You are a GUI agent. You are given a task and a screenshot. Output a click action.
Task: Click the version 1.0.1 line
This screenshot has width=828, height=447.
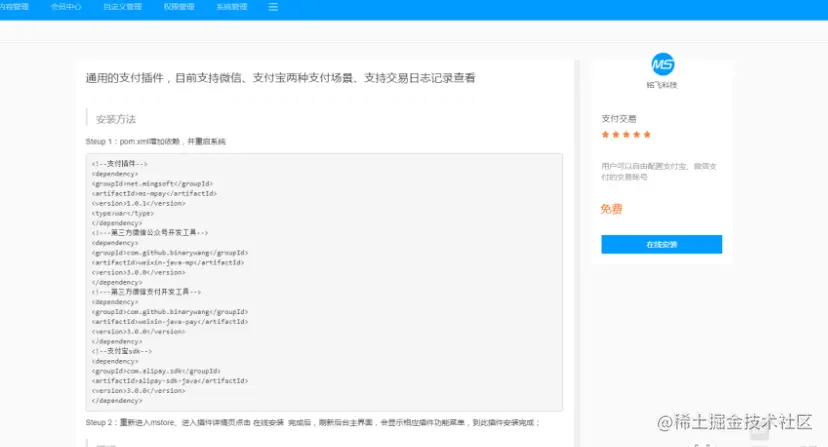[x=138, y=203]
